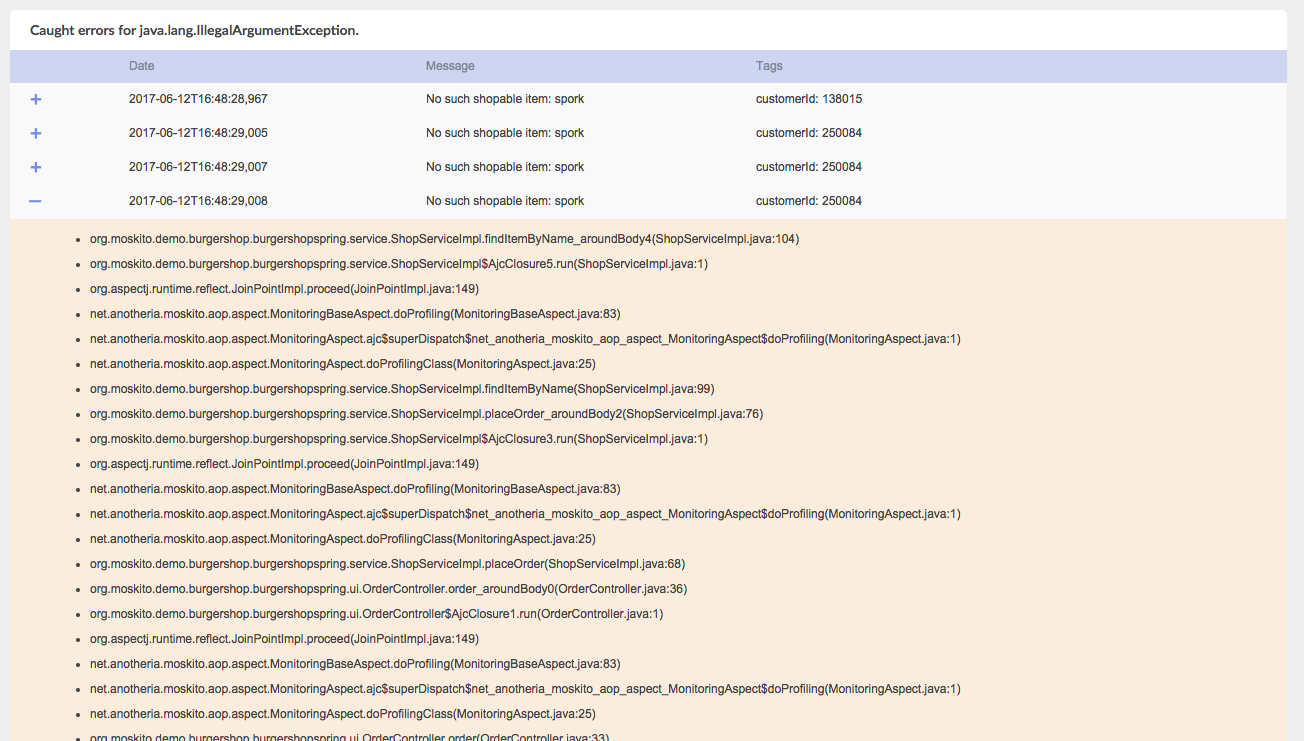This screenshot has width=1304, height=741.
Task: Select date 2017-06-12T16:48:28,967
Action: 198,99
